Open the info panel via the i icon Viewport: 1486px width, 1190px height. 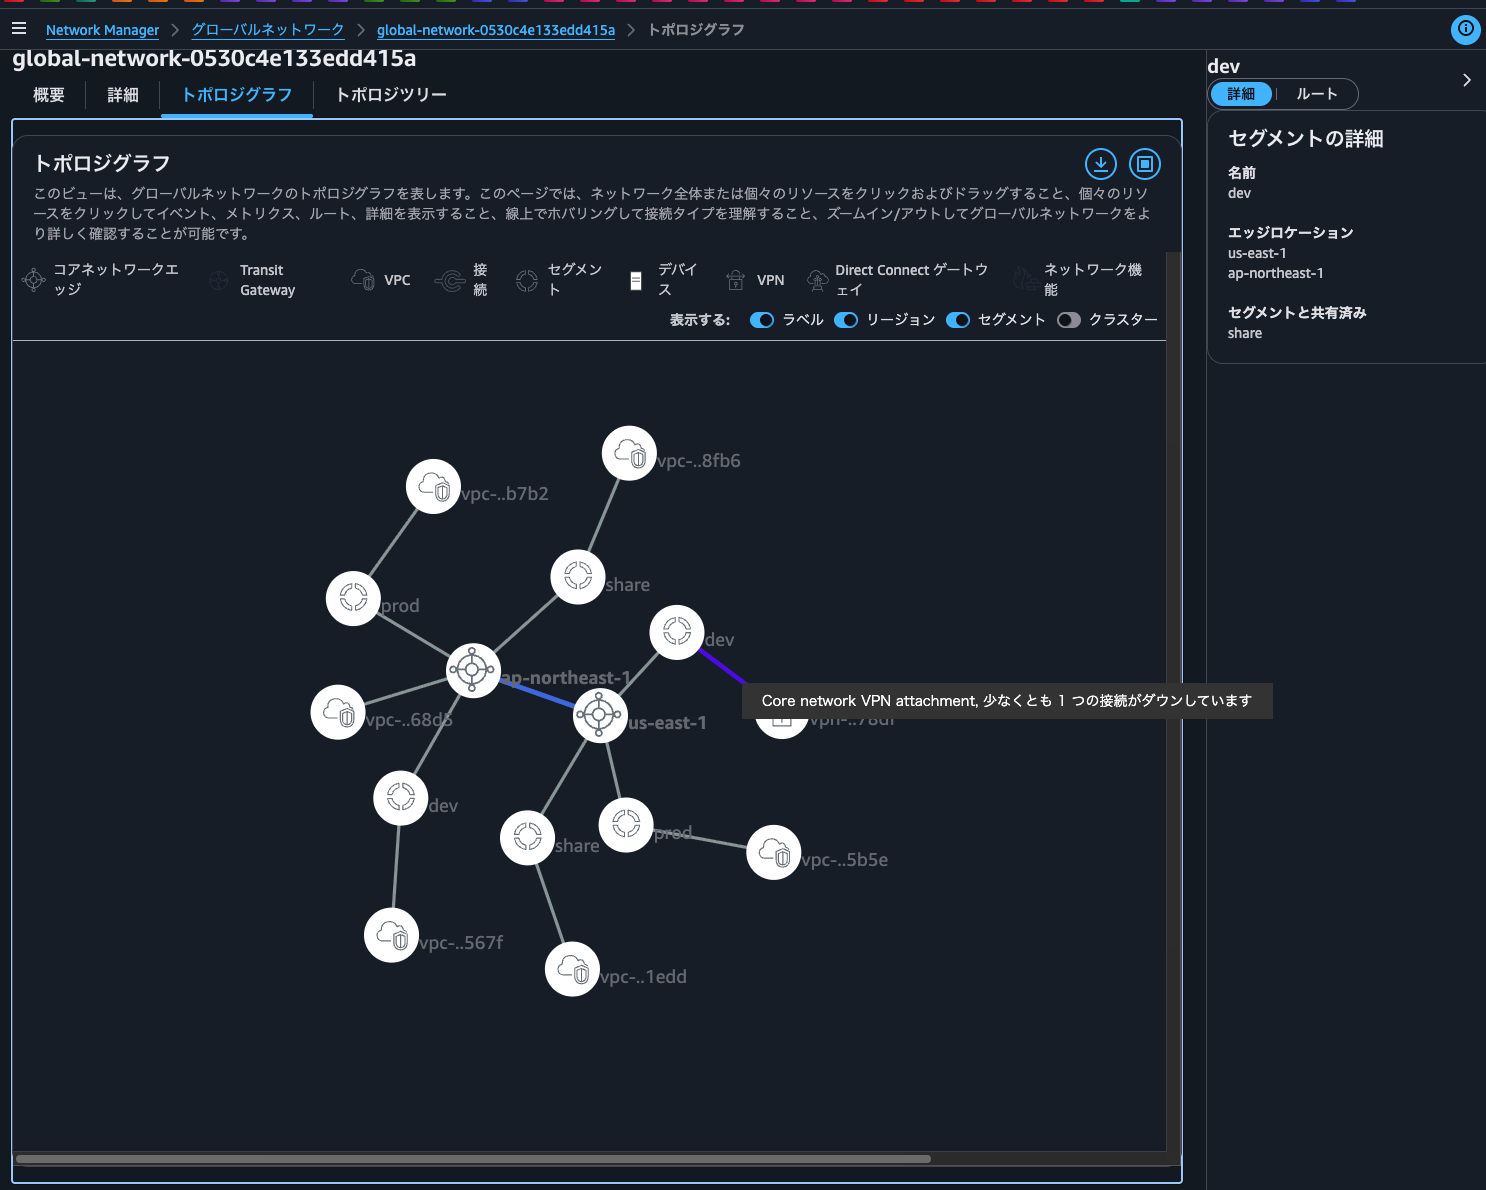point(1465,30)
